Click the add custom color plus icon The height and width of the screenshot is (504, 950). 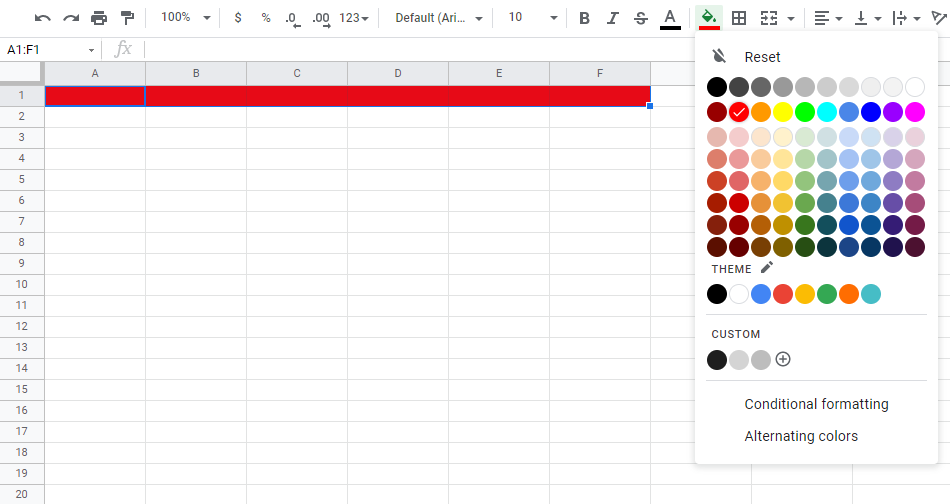783,359
